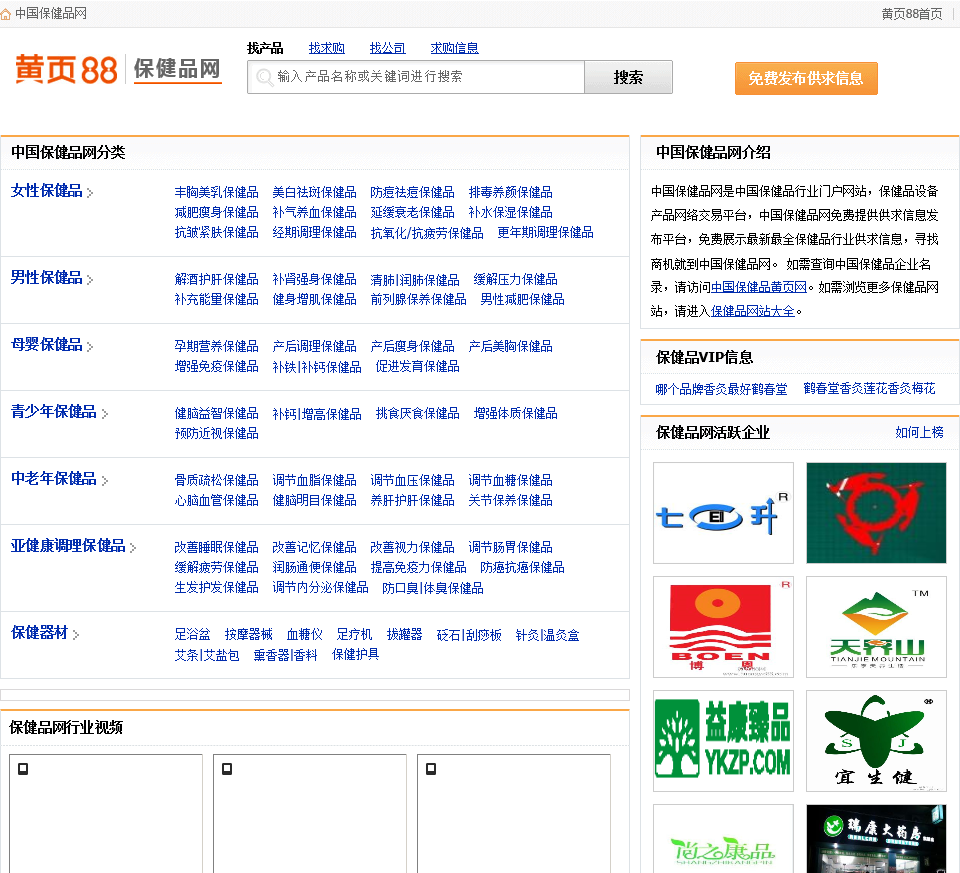Screen dimensions: 960x873
Task: Open the 更年期调理保健品 link
Action: coord(545,233)
